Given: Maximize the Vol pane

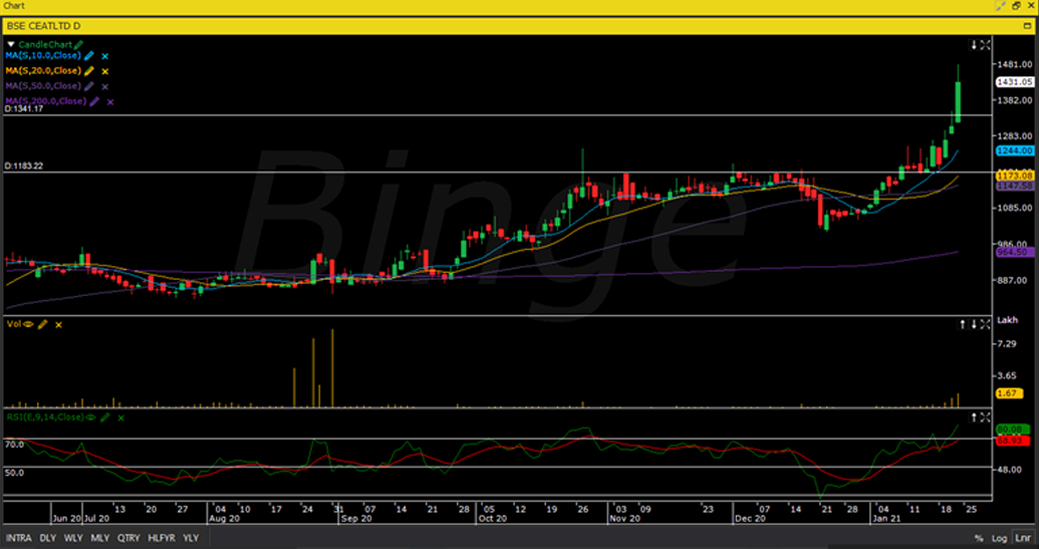Looking at the screenshot, I should pos(985,324).
